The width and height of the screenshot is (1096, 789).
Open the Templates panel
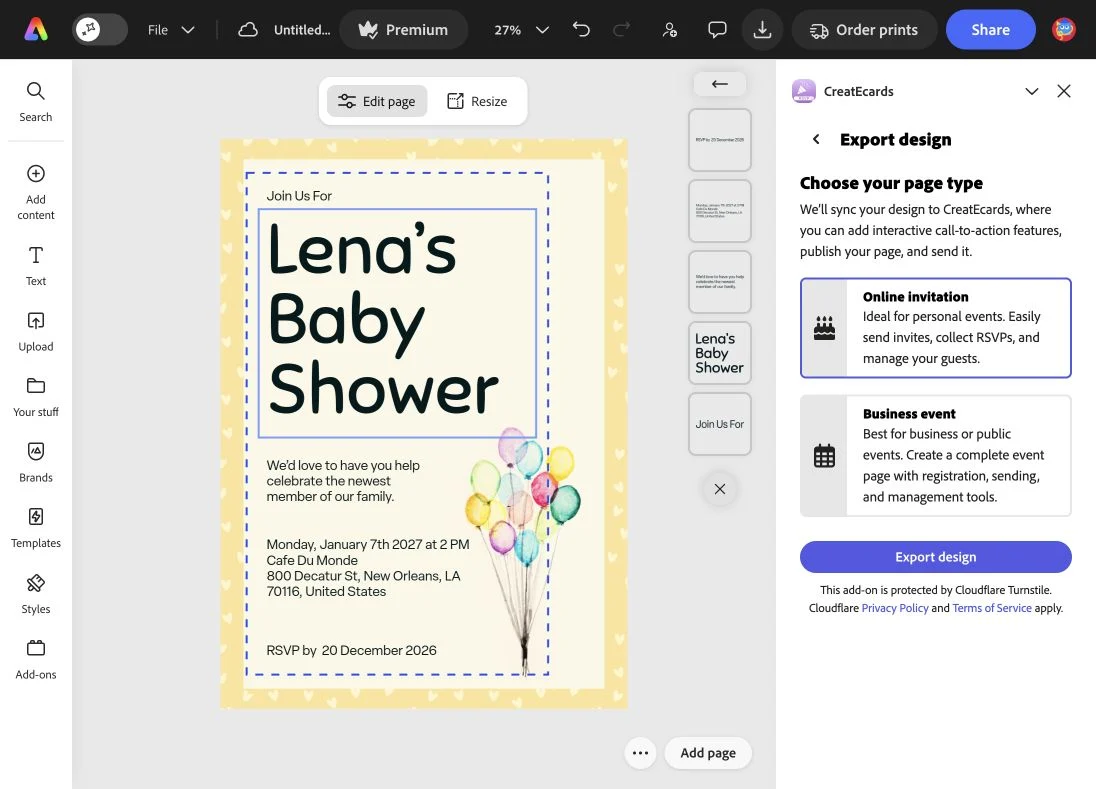coord(36,528)
